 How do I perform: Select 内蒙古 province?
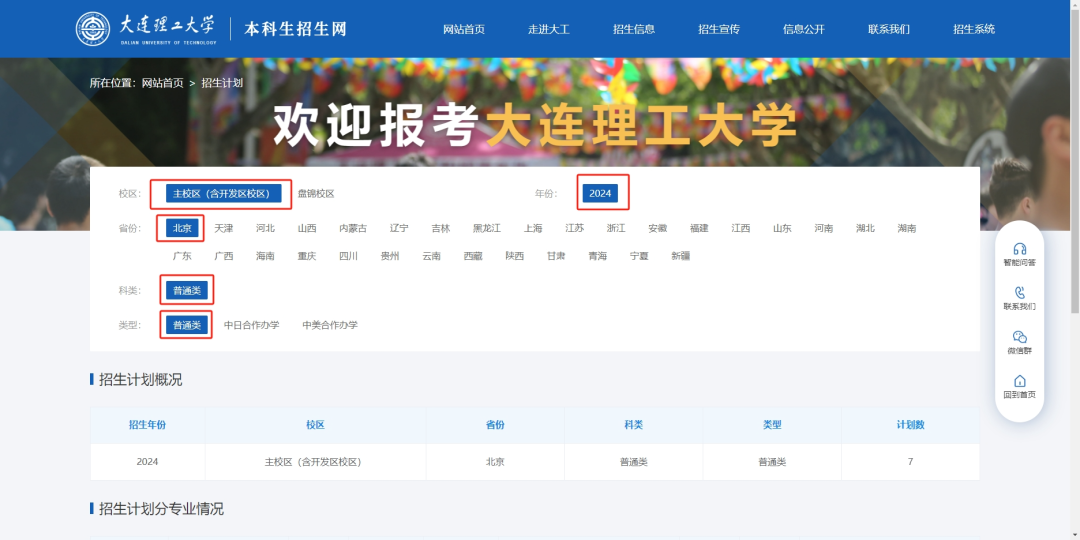tap(353, 228)
